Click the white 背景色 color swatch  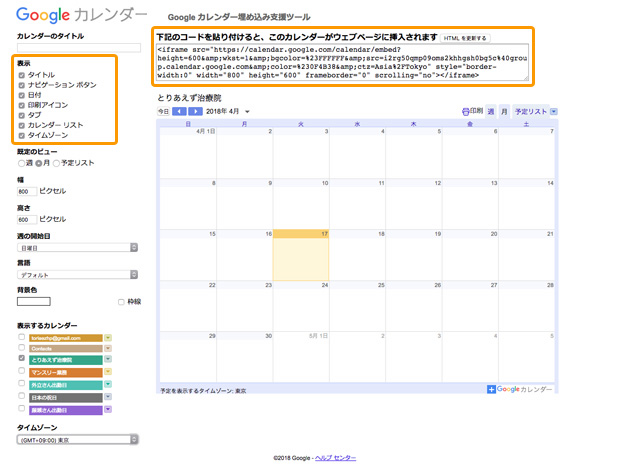[x=34, y=301]
